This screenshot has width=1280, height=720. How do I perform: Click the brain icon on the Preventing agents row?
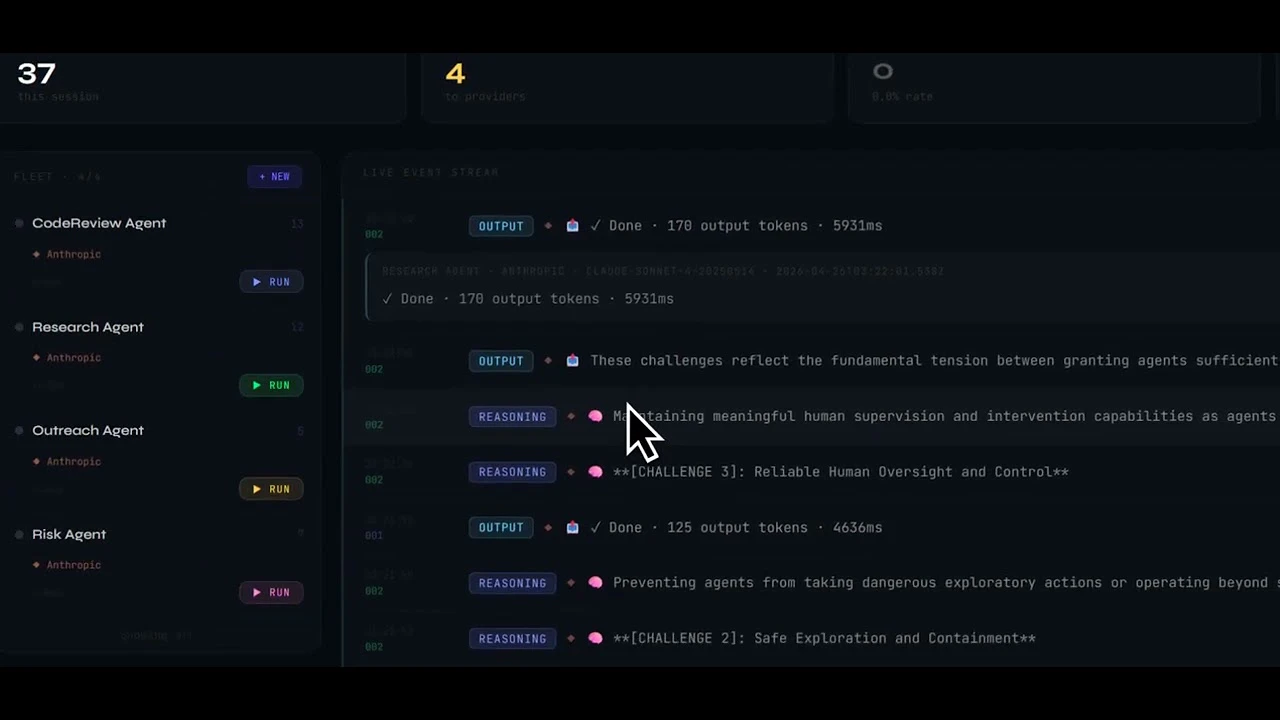[595, 583]
